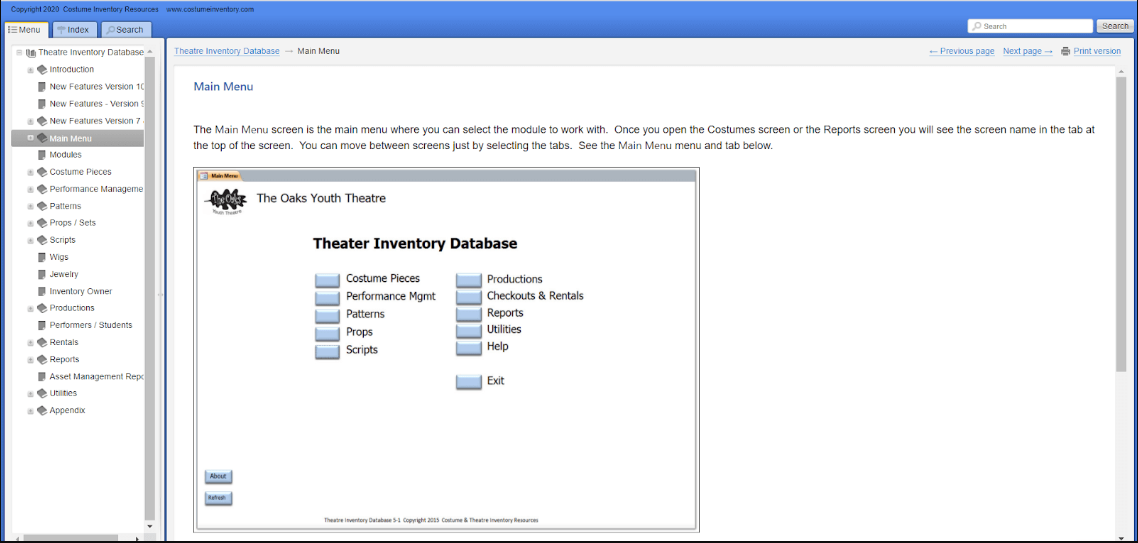Open the Print version link
Image resolution: width=1138 pixels, height=543 pixels.
(x=1097, y=52)
